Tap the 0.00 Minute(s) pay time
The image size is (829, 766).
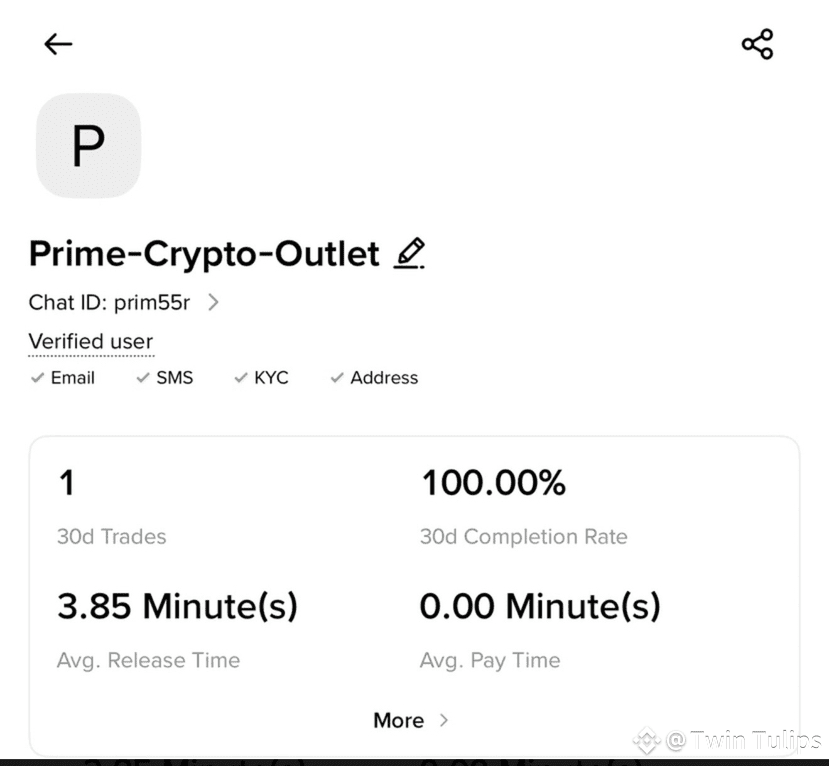tap(540, 606)
